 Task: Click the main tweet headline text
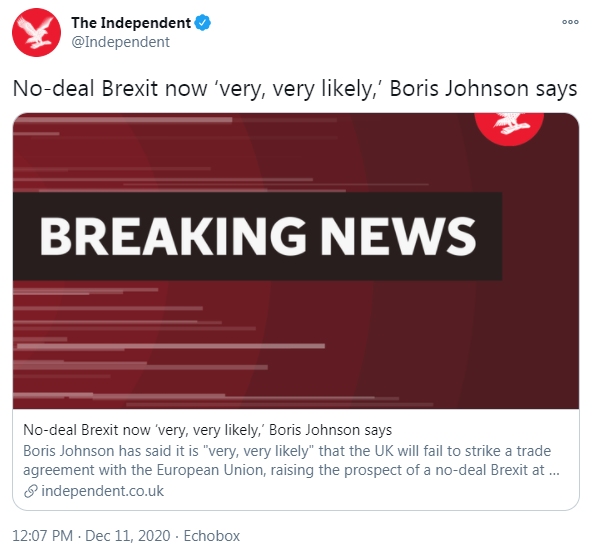pyautogui.click(x=295, y=89)
